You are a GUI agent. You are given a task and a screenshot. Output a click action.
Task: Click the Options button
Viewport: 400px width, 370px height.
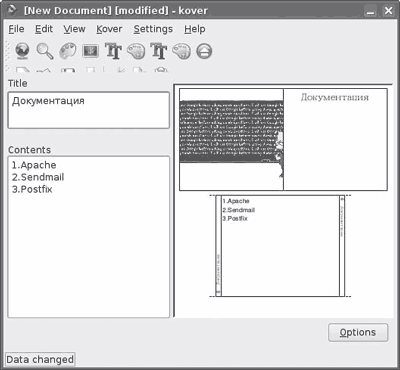pos(358,332)
